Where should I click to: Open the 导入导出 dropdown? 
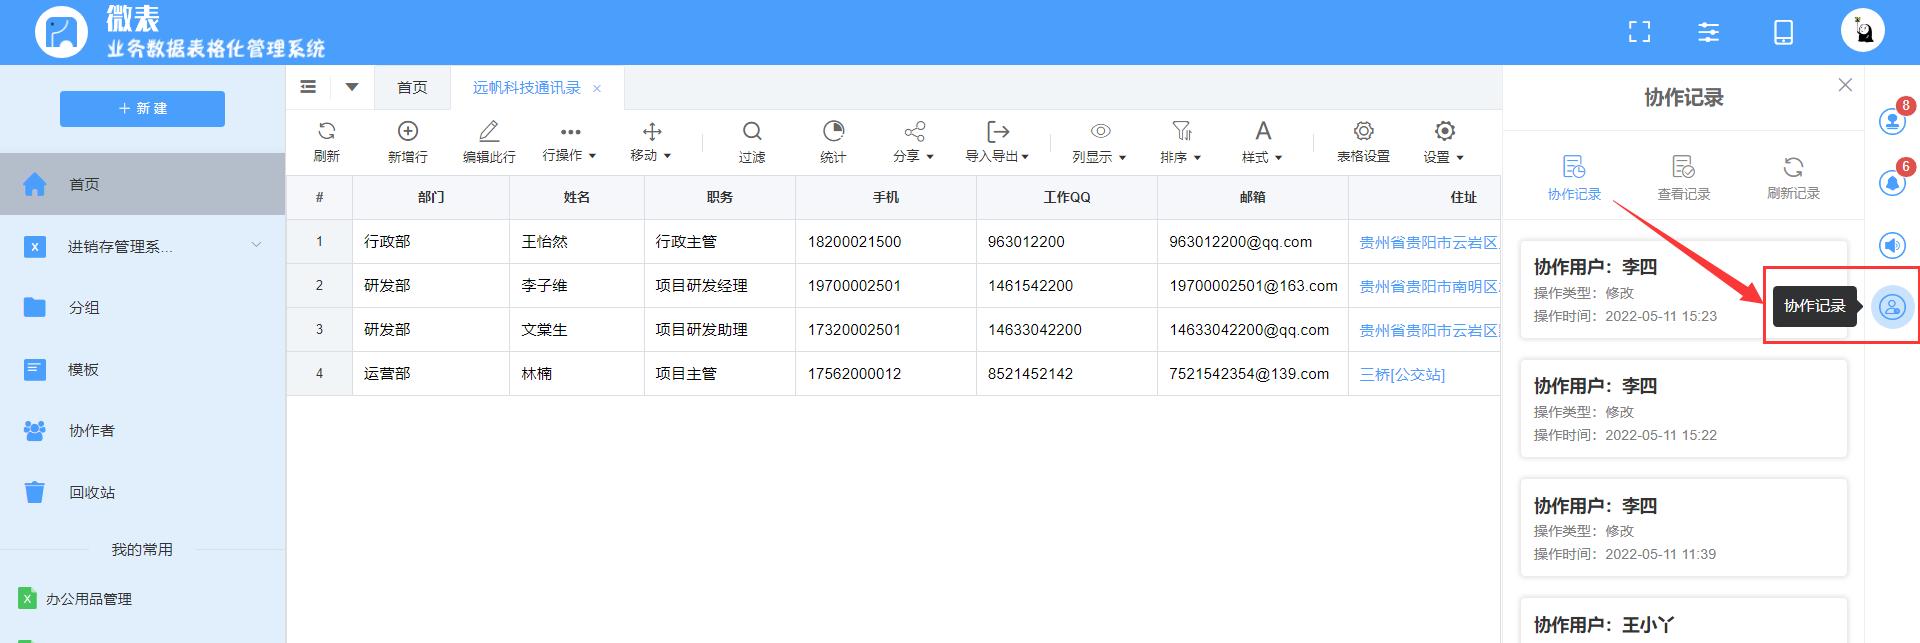click(997, 143)
